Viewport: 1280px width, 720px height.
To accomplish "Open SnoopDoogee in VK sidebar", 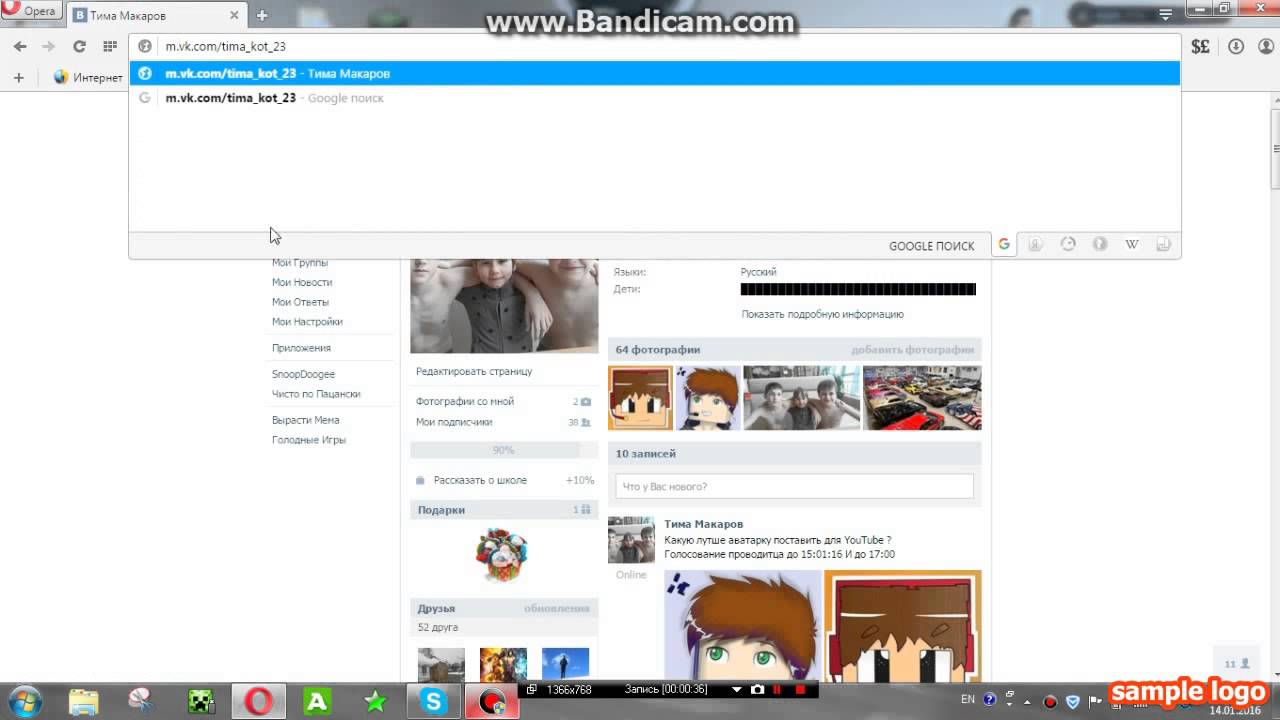I will point(303,374).
